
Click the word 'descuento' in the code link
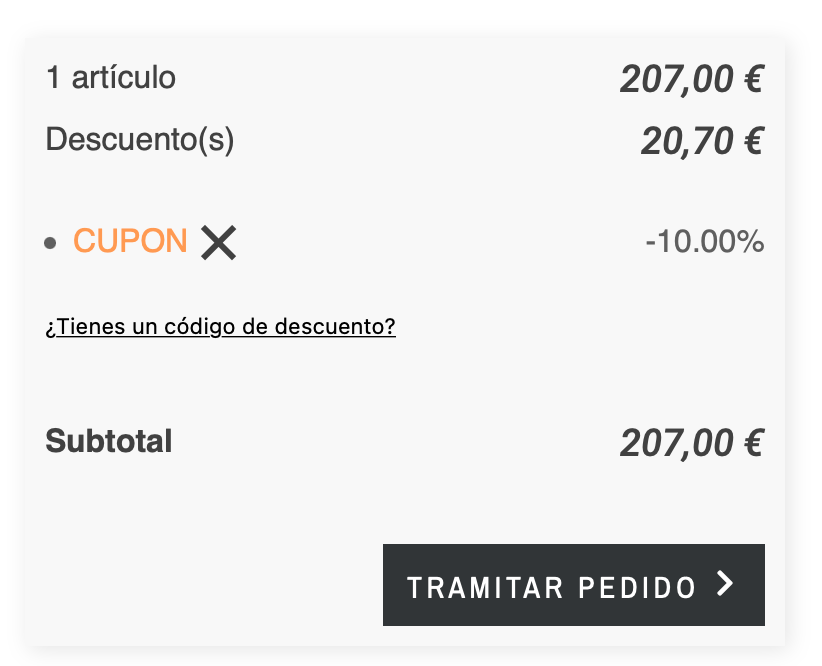[x=339, y=327]
